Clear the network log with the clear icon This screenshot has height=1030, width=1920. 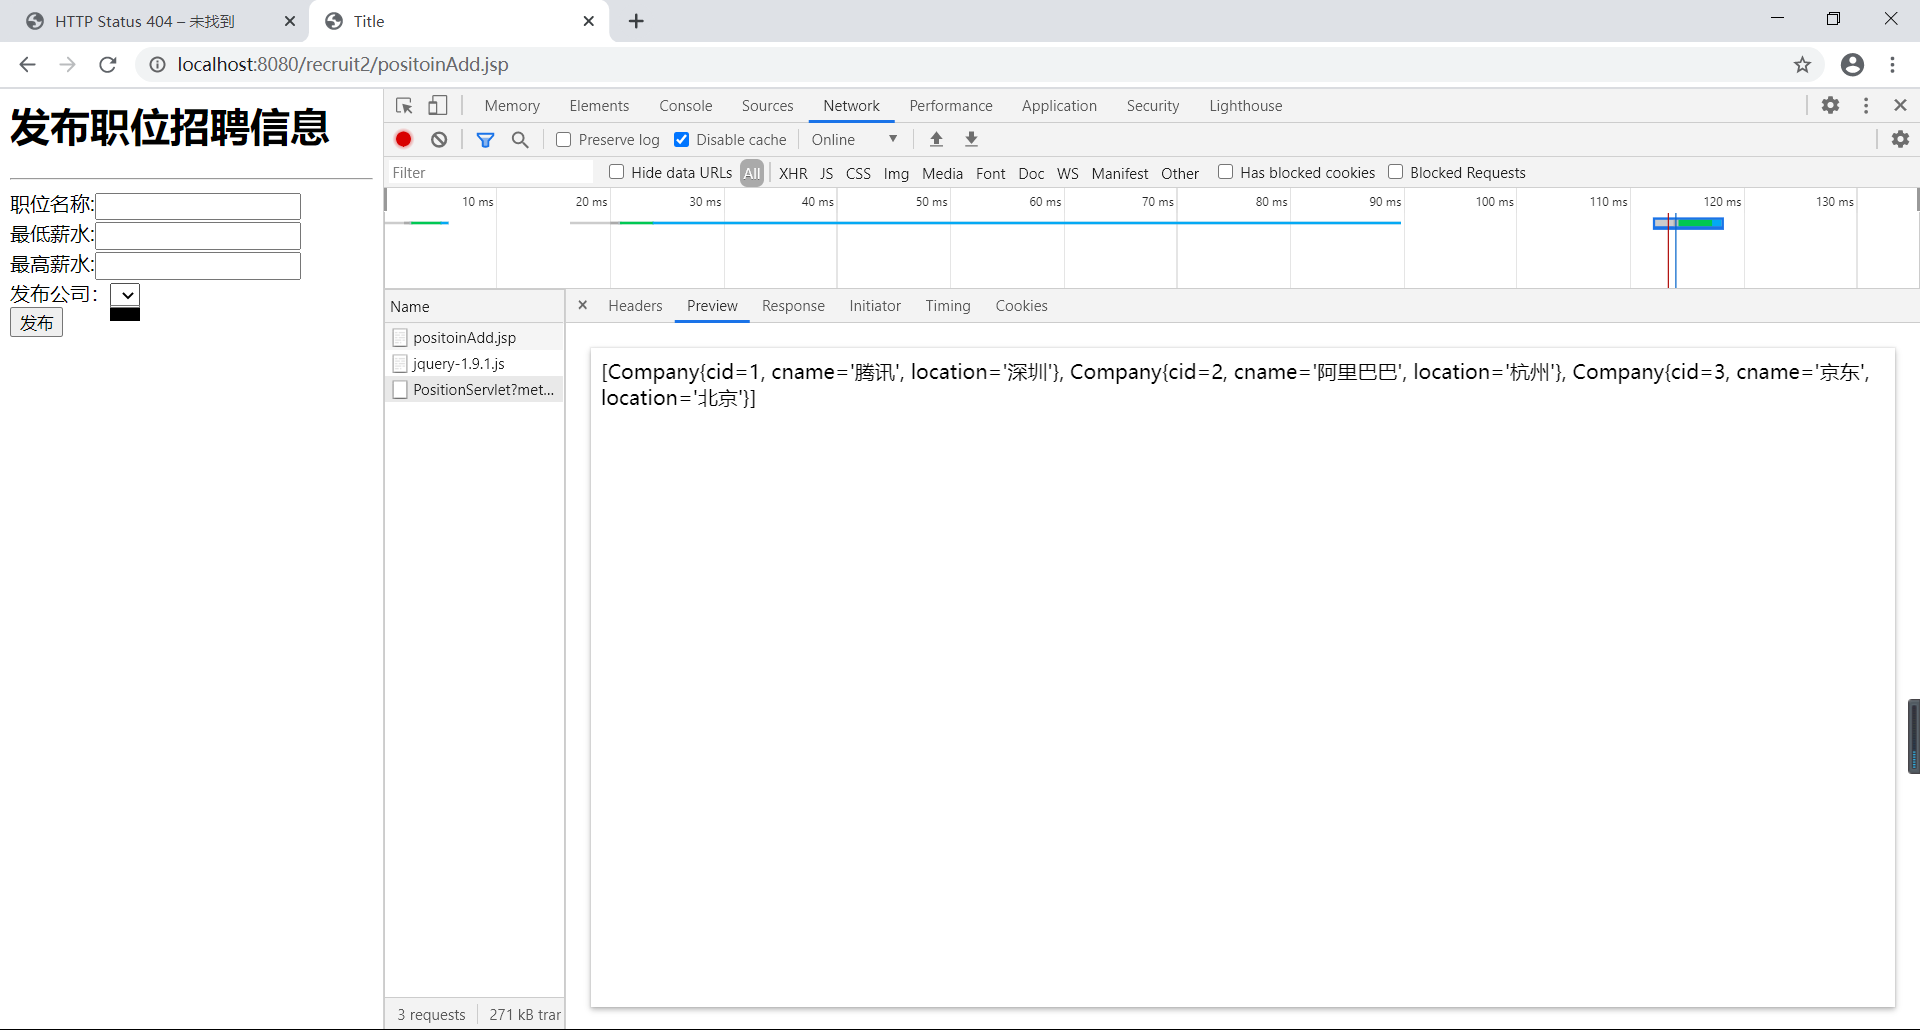pos(438,139)
